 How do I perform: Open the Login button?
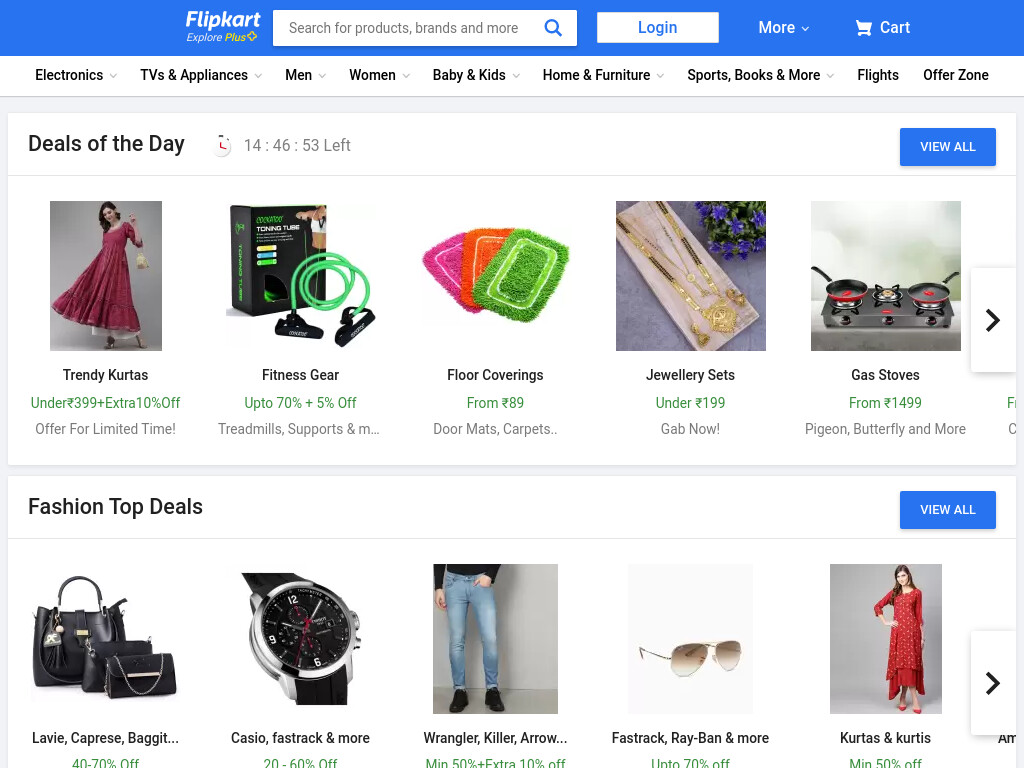(658, 27)
